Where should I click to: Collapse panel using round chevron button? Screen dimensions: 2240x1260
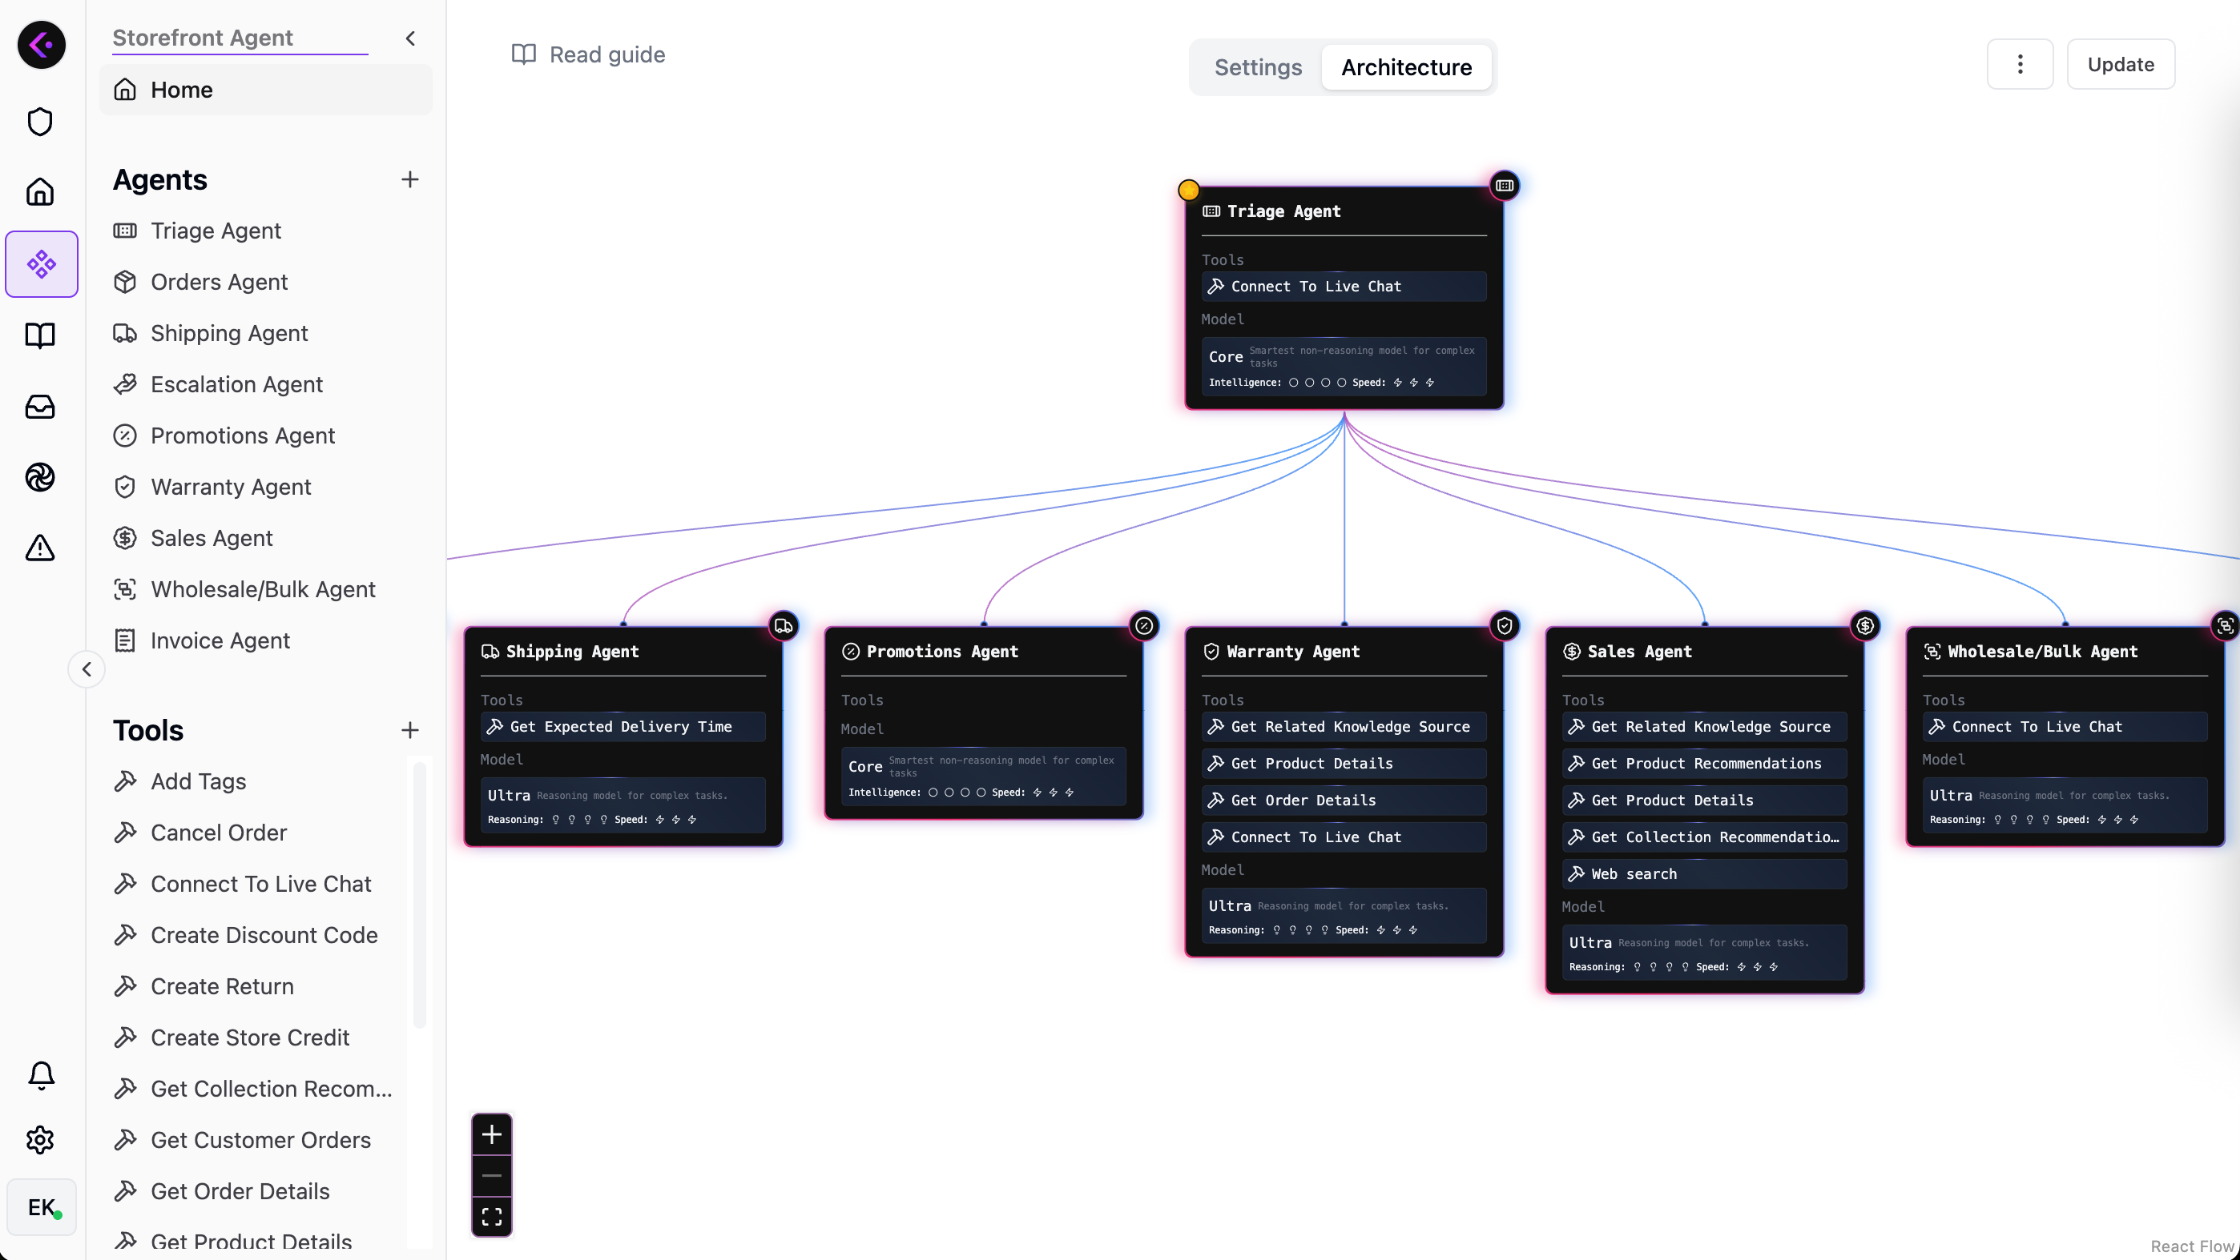87,669
